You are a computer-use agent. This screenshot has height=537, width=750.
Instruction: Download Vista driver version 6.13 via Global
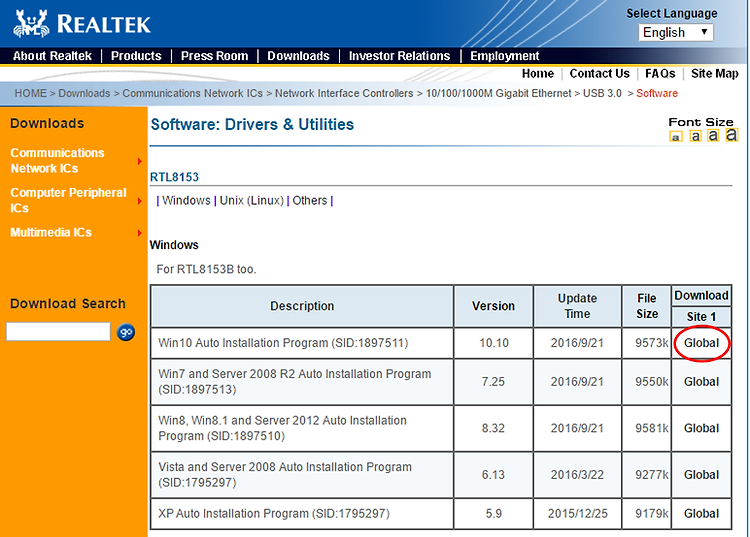click(701, 474)
